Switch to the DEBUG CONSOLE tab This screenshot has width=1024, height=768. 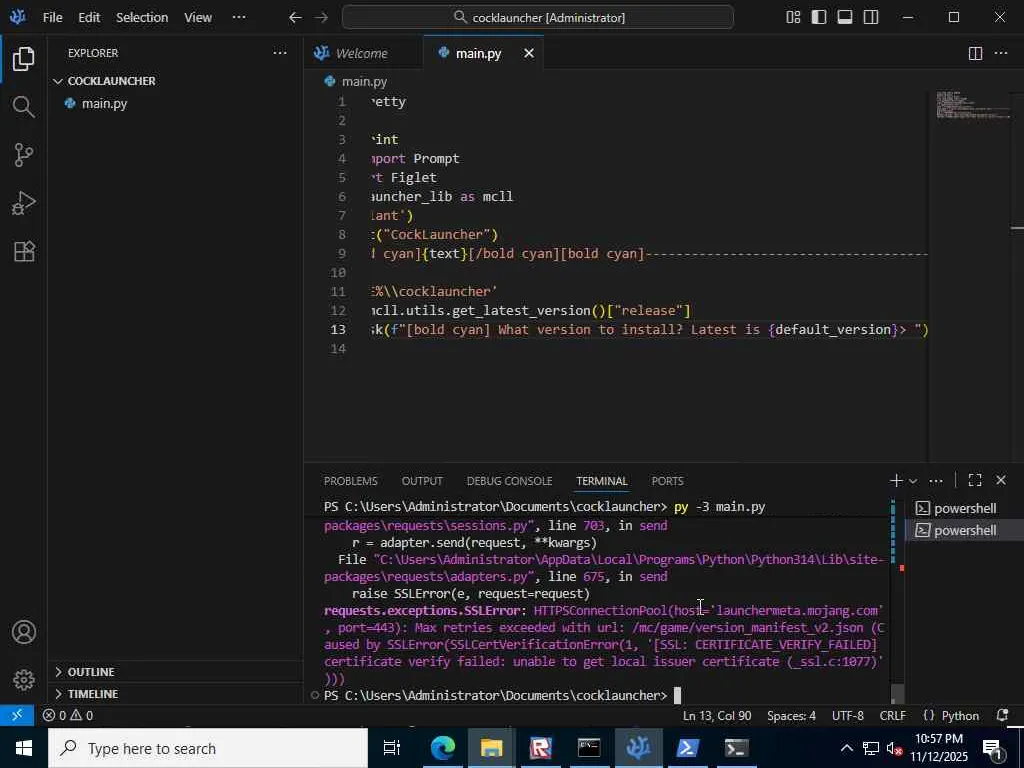(509, 481)
